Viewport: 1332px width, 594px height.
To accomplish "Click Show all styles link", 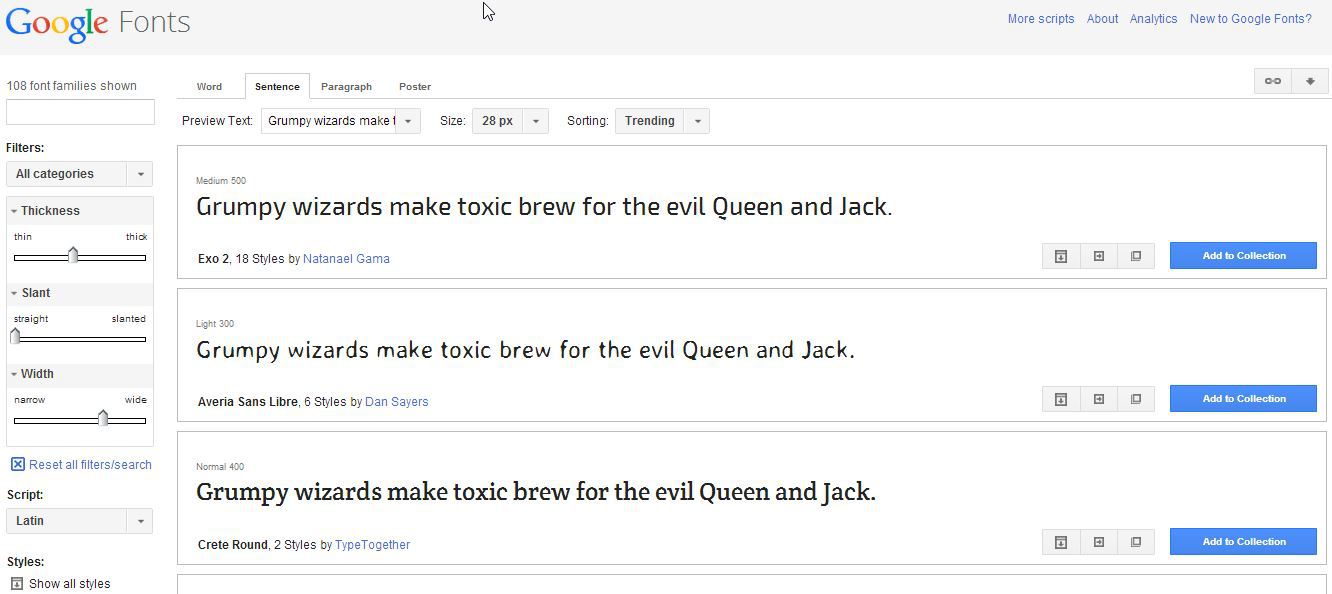I will [x=70, y=584].
